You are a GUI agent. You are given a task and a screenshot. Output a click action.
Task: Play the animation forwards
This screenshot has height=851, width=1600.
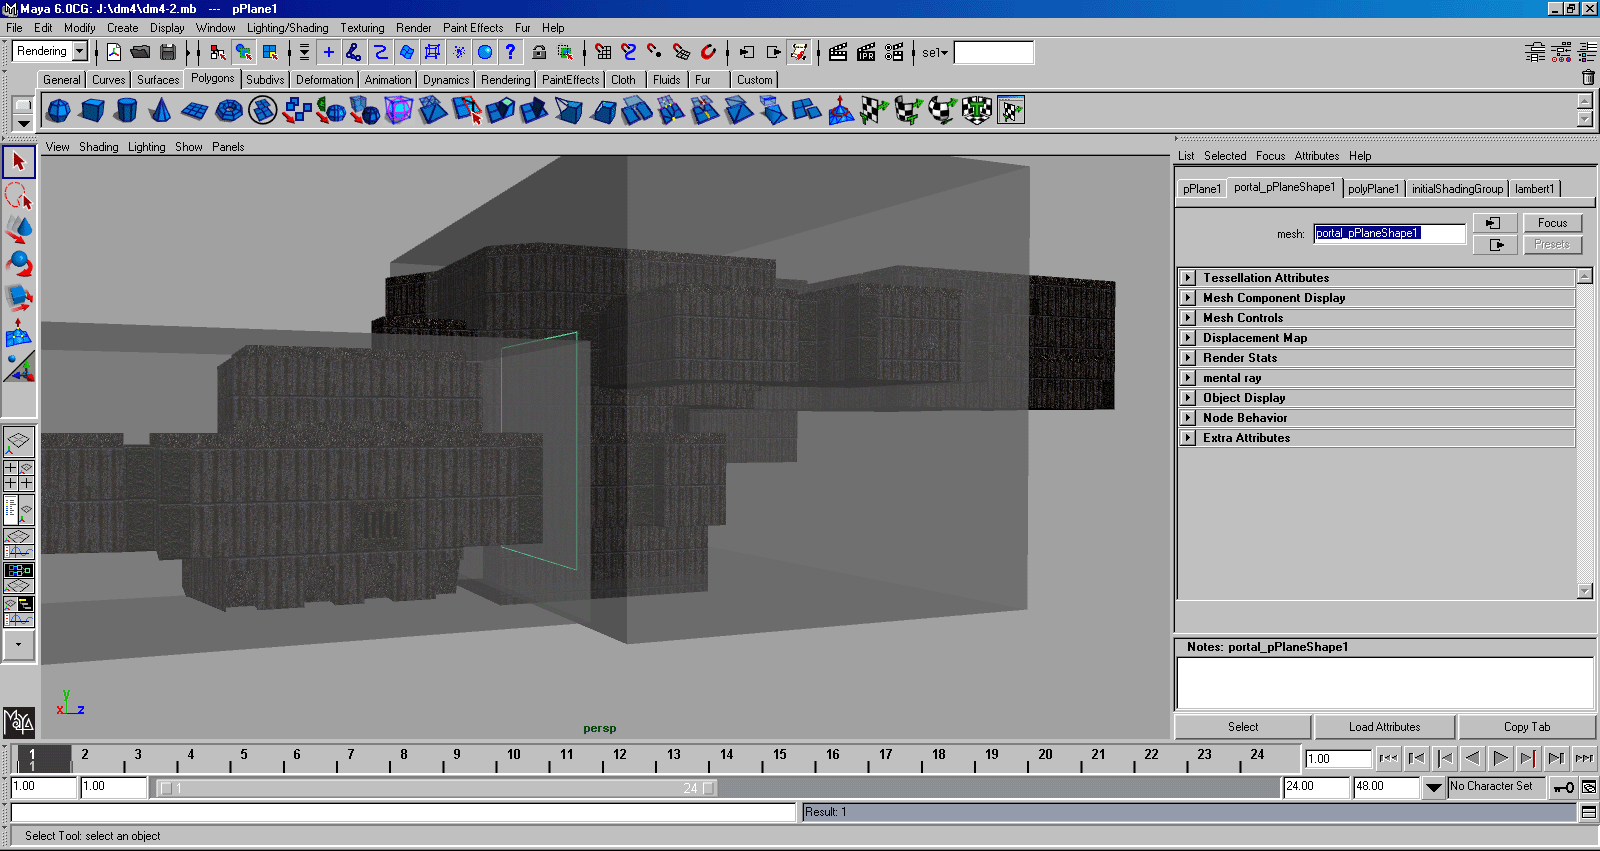pyautogui.click(x=1500, y=758)
